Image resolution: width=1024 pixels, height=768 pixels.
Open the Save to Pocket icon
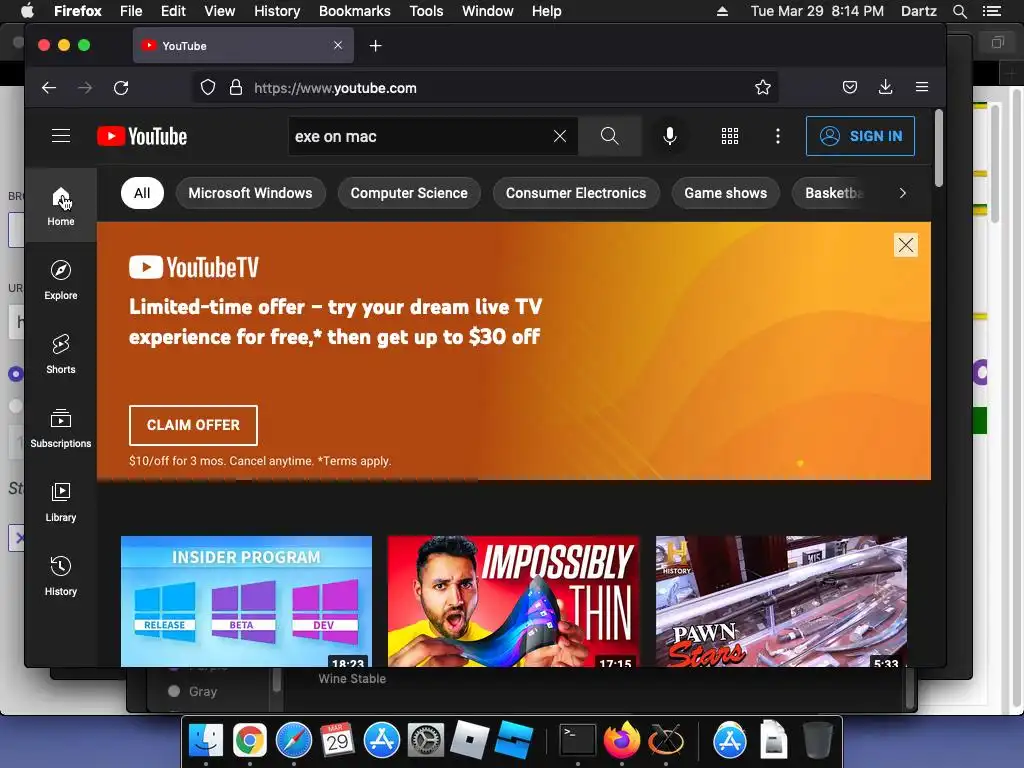click(850, 88)
